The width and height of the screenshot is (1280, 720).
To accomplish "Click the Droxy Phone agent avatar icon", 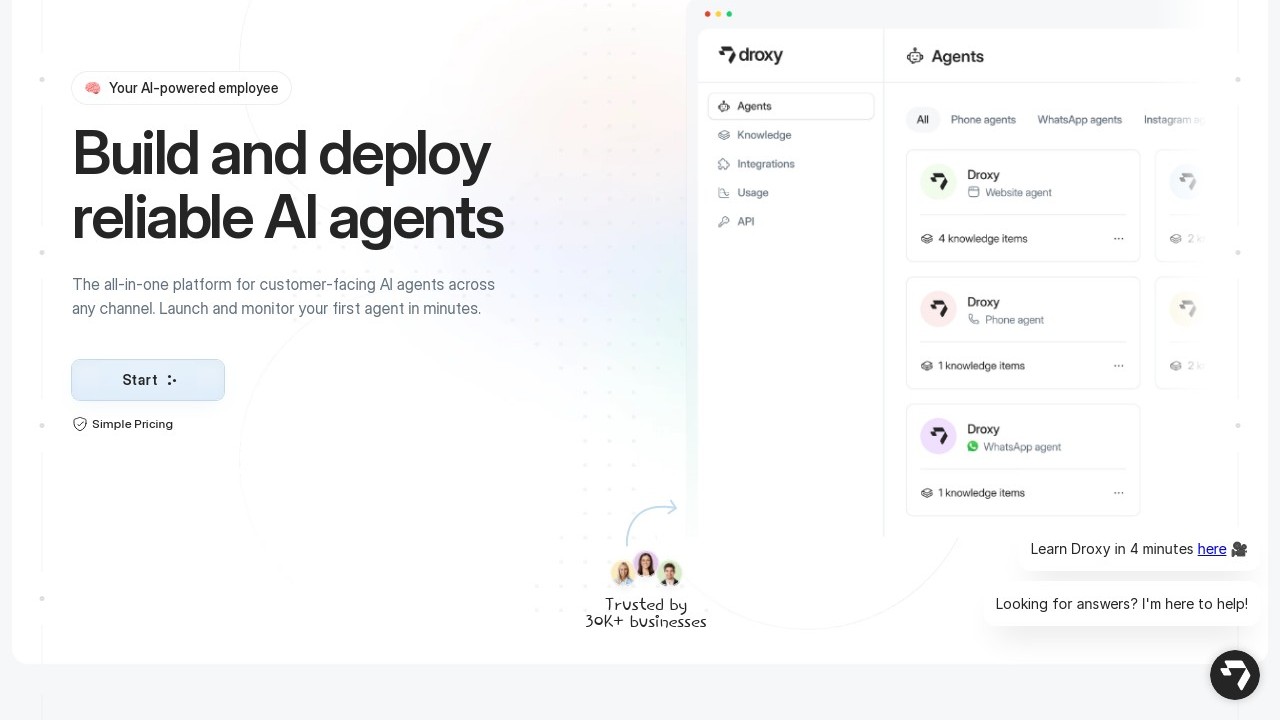I will tap(938, 309).
